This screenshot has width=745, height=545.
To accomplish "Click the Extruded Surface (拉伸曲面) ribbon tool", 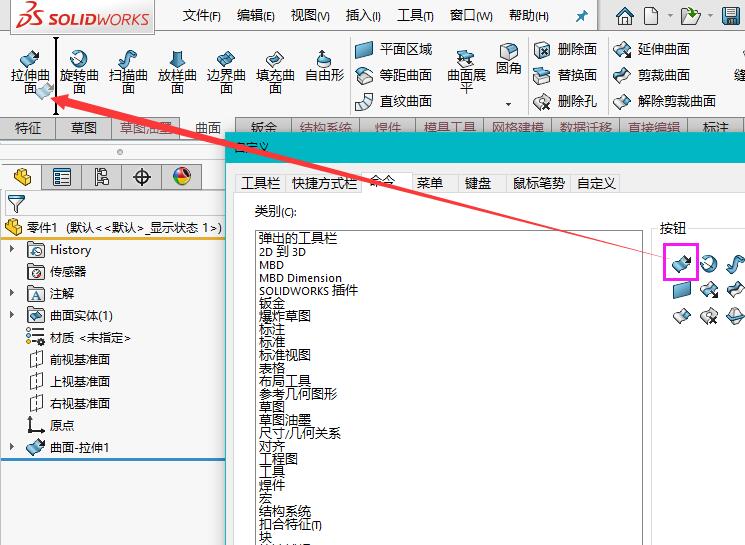I will [x=30, y=72].
